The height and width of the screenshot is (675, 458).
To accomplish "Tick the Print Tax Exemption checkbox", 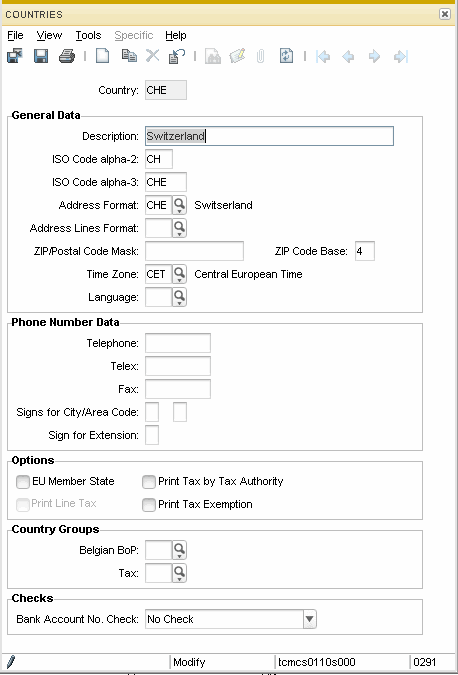I will coord(149,505).
